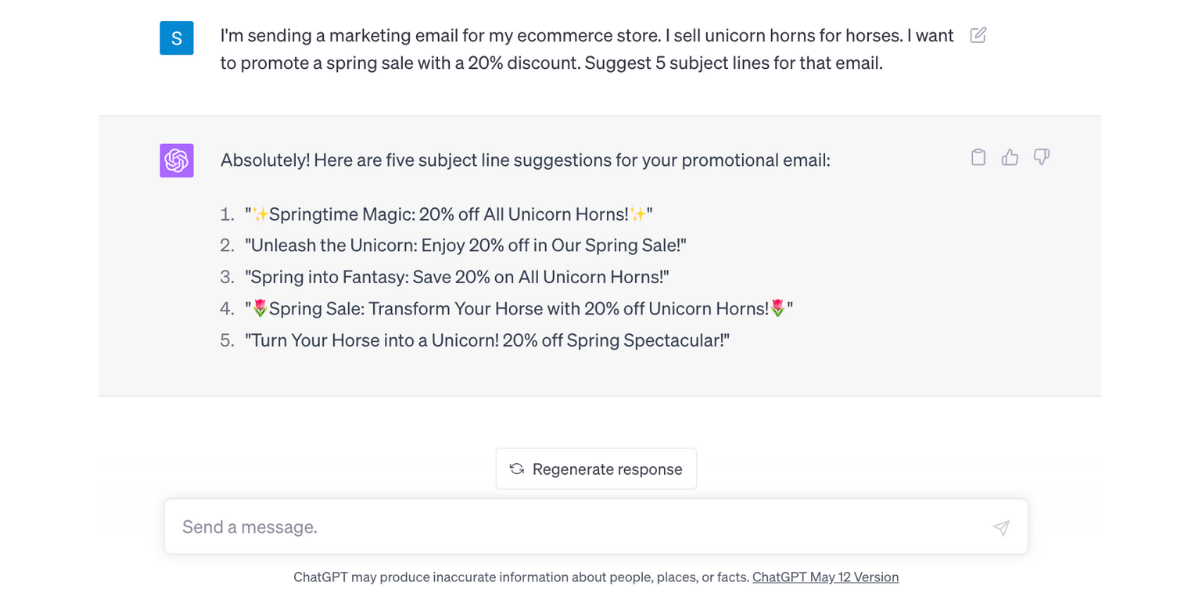Select the Unleash the Unicorn subject line
1200x600 pixels.
(x=466, y=245)
